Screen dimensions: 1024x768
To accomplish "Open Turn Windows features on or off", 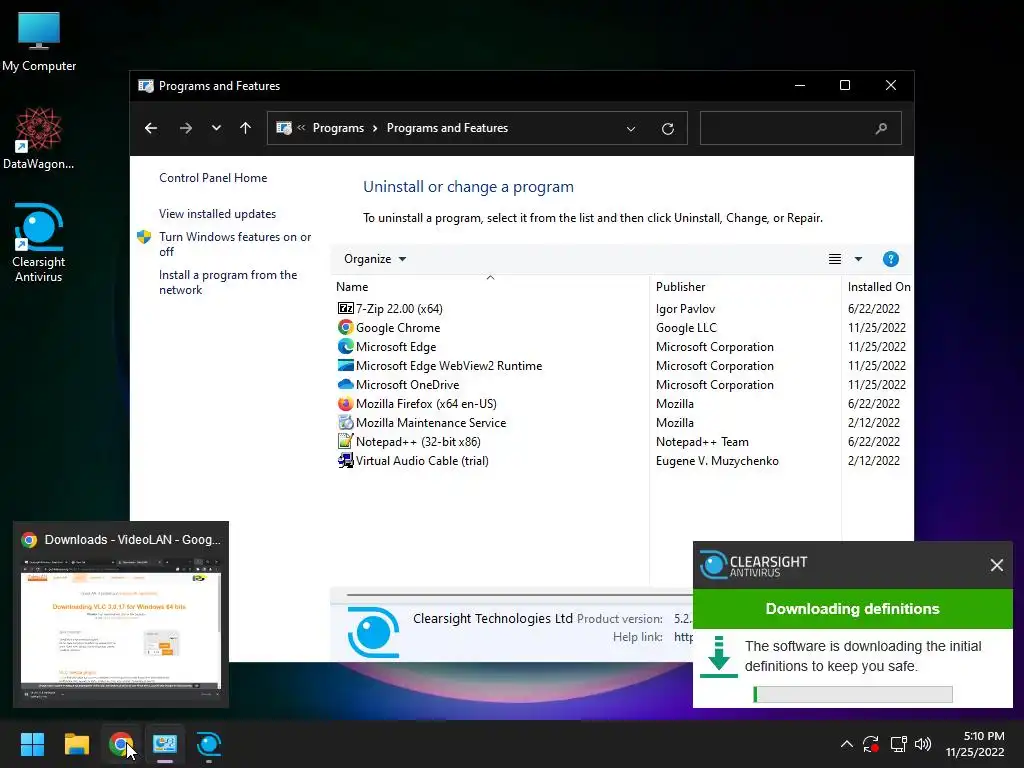I will (x=235, y=244).
